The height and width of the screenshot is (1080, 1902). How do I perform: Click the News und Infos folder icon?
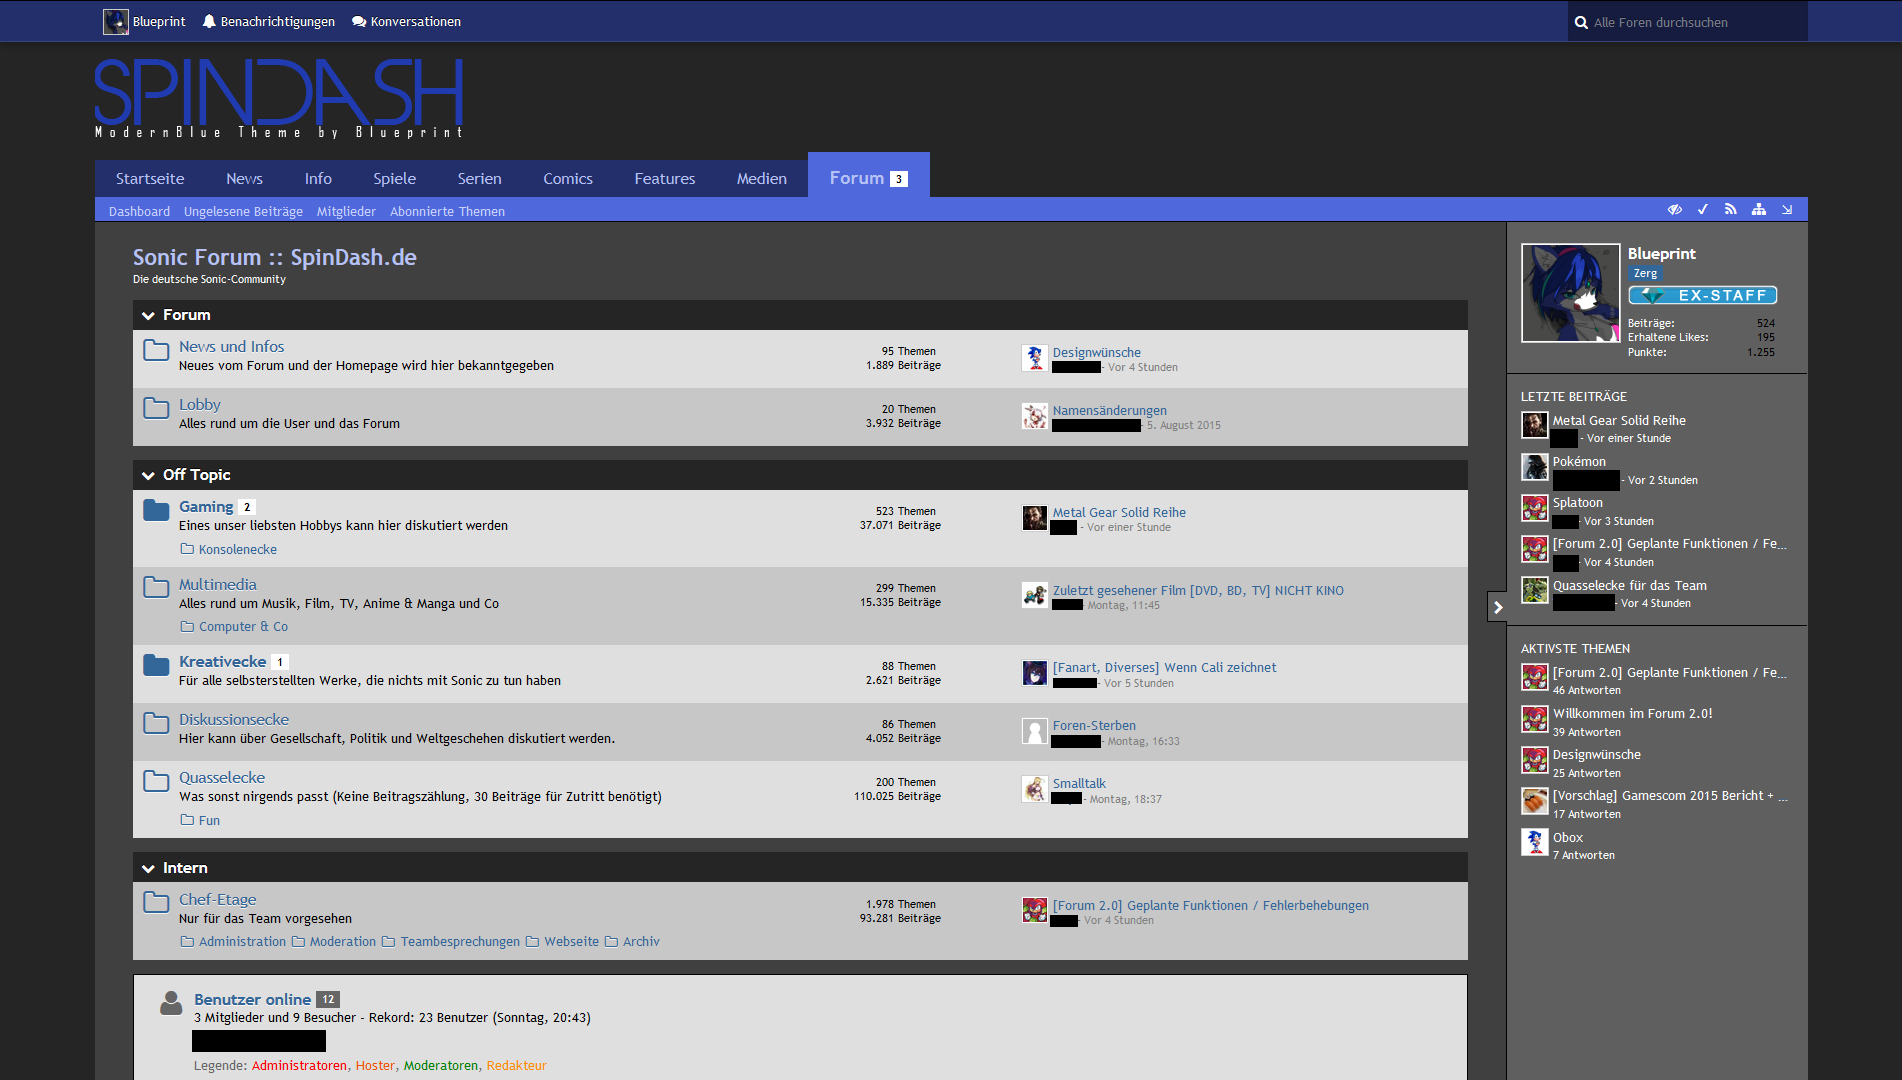click(x=156, y=350)
